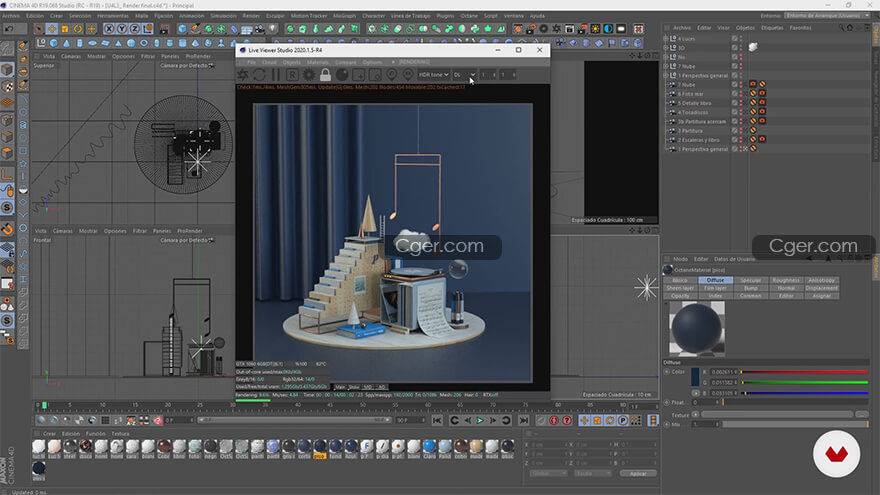
Task: Toggle the Z axis lock
Action: point(135,29)
